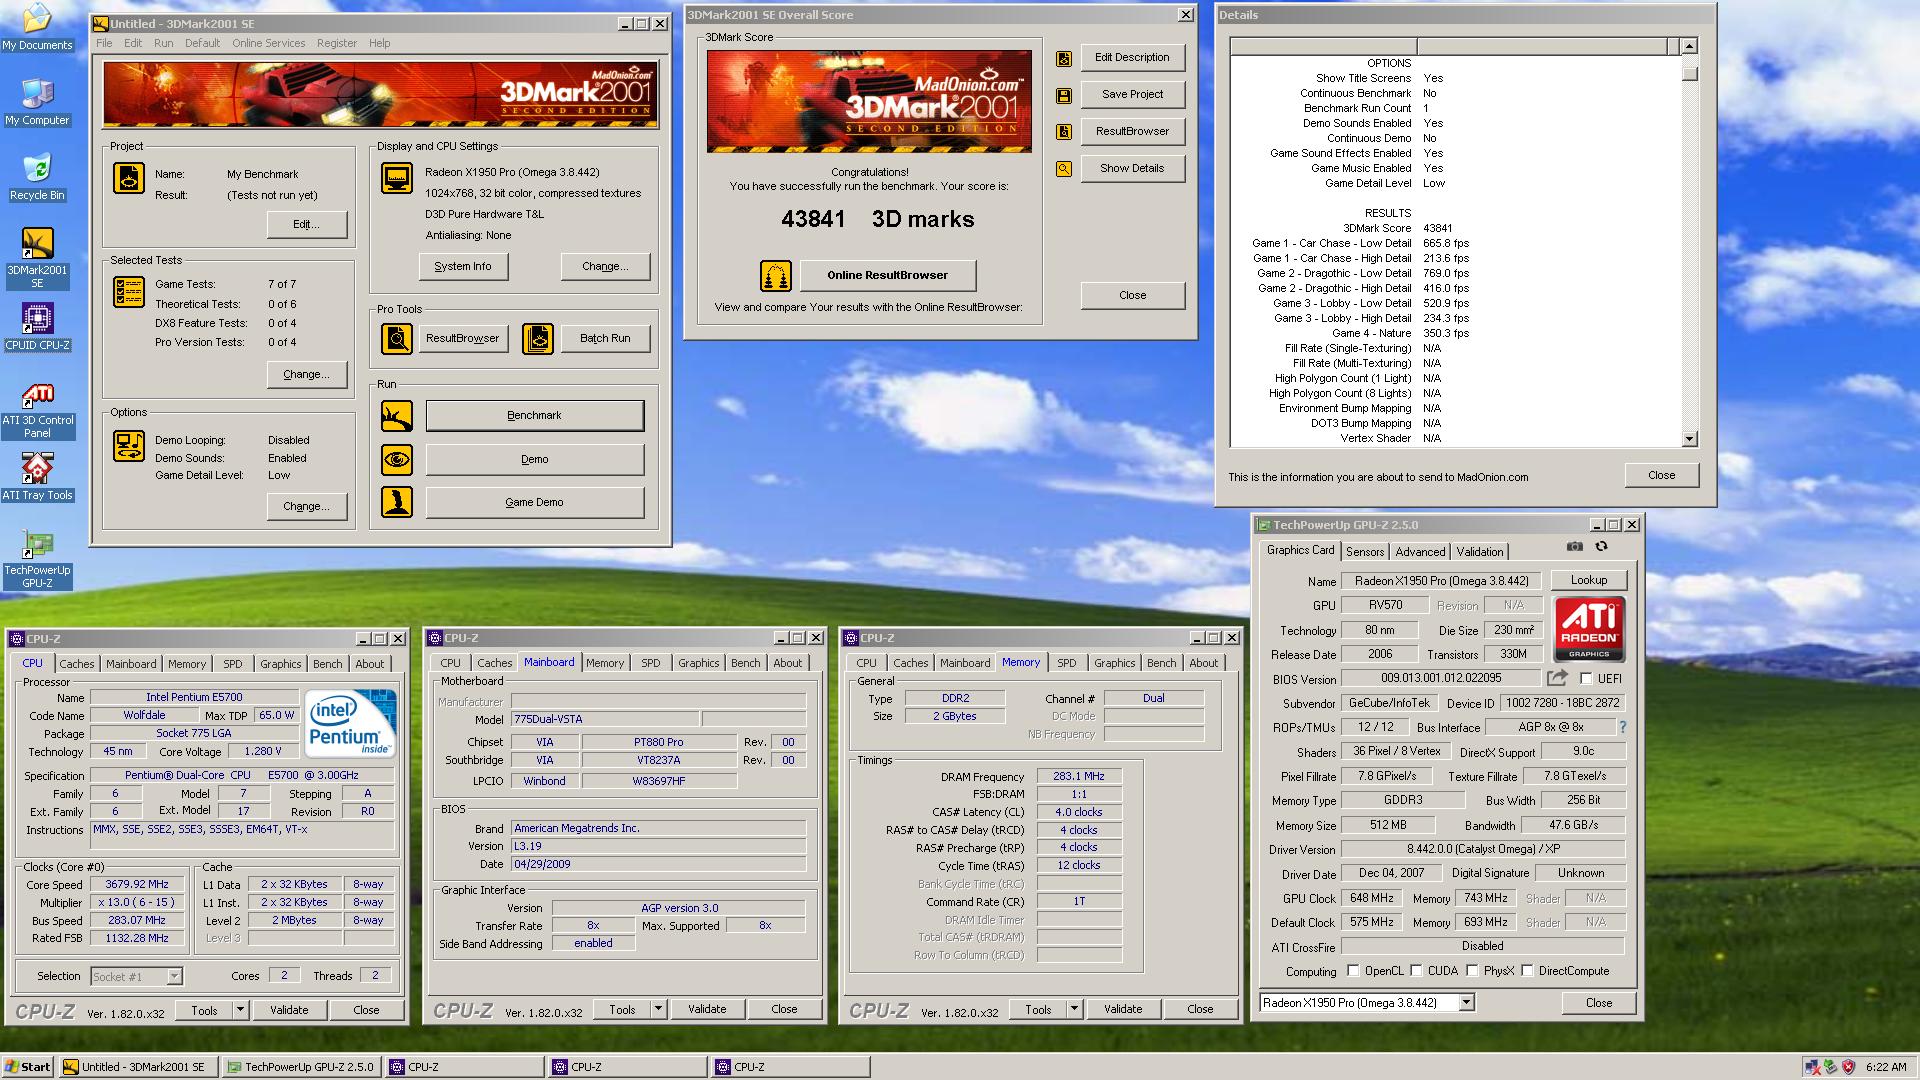
Task: Toggle the OpenCL checkbox
Action: point(1353,971)
